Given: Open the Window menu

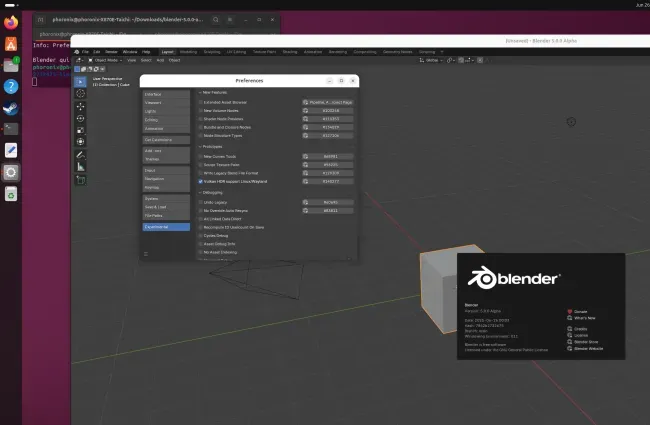Looking at the screenshot, I should (x=130, y=52).
